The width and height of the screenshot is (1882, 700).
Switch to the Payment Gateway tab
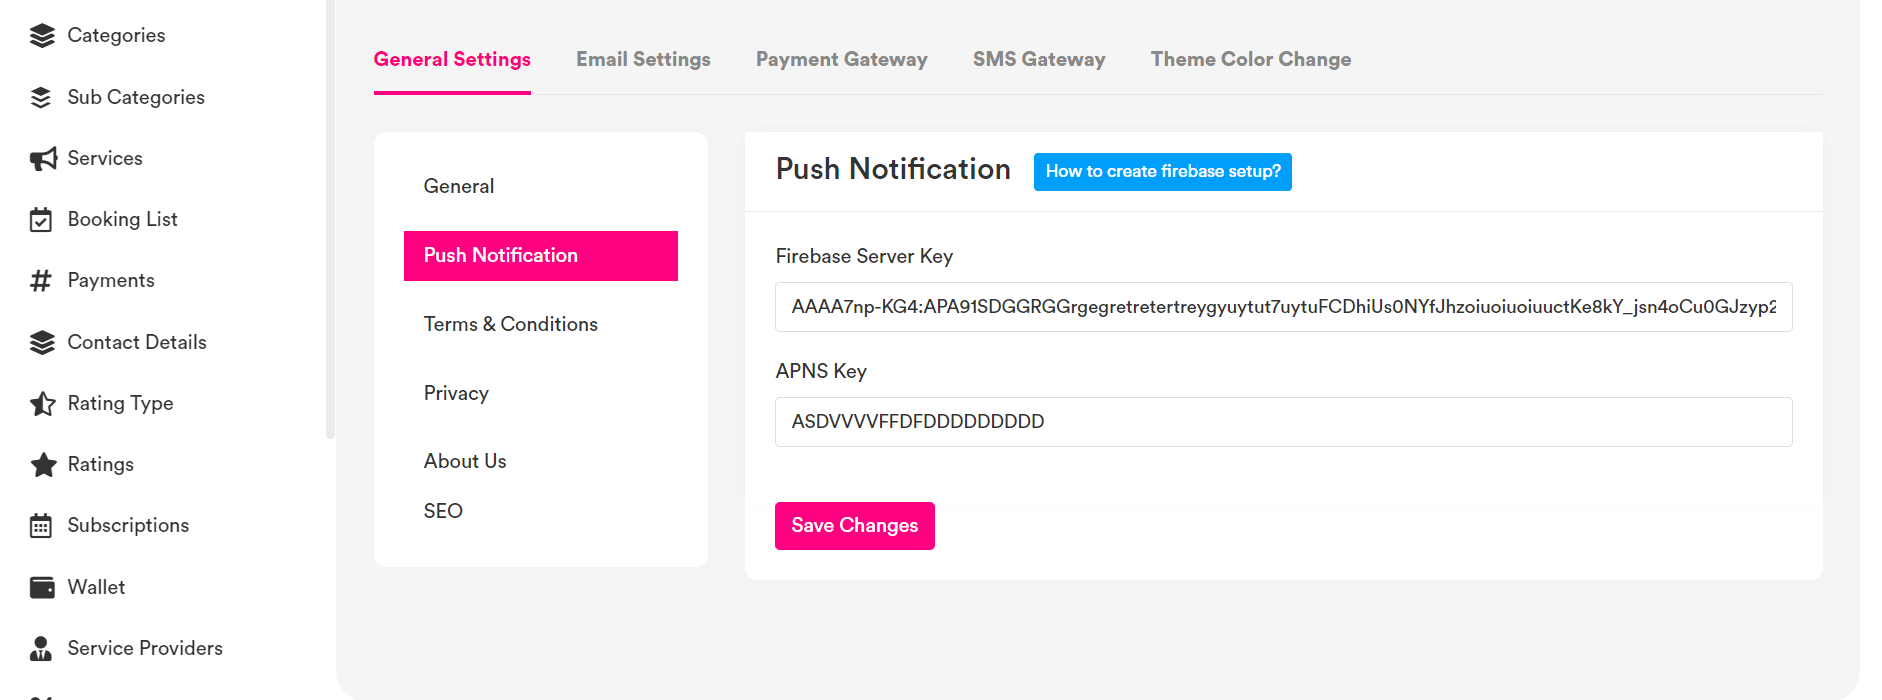841,60
